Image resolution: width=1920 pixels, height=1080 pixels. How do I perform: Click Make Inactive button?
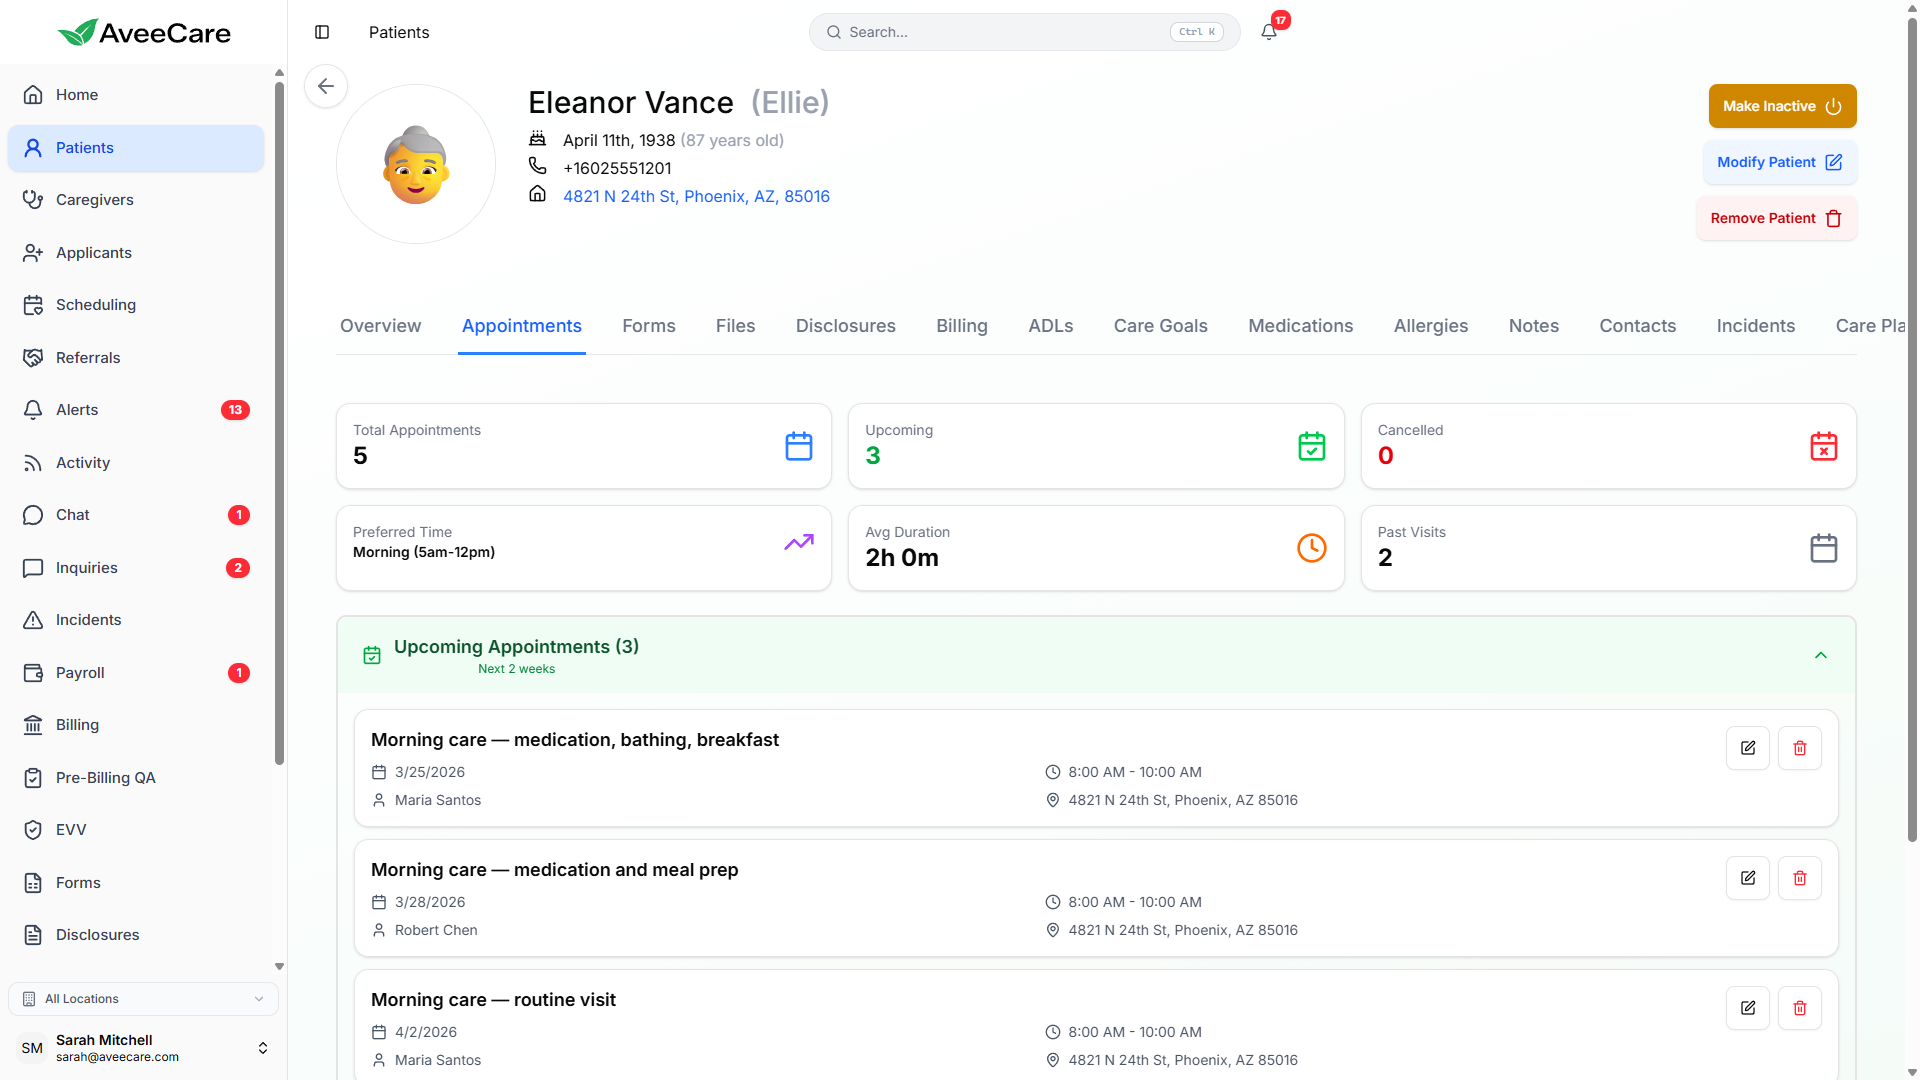pos(1781,106)
